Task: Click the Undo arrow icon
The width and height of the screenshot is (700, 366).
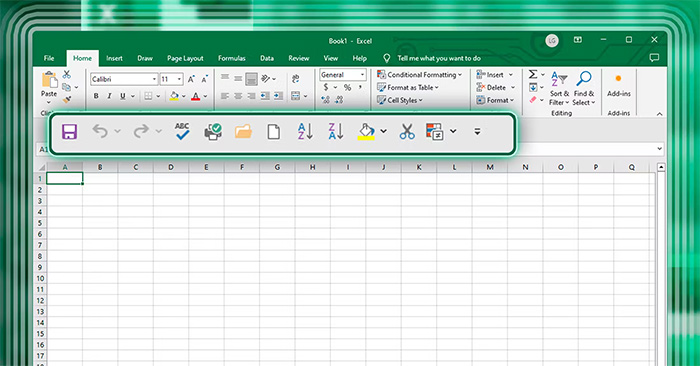Action: 100,131
